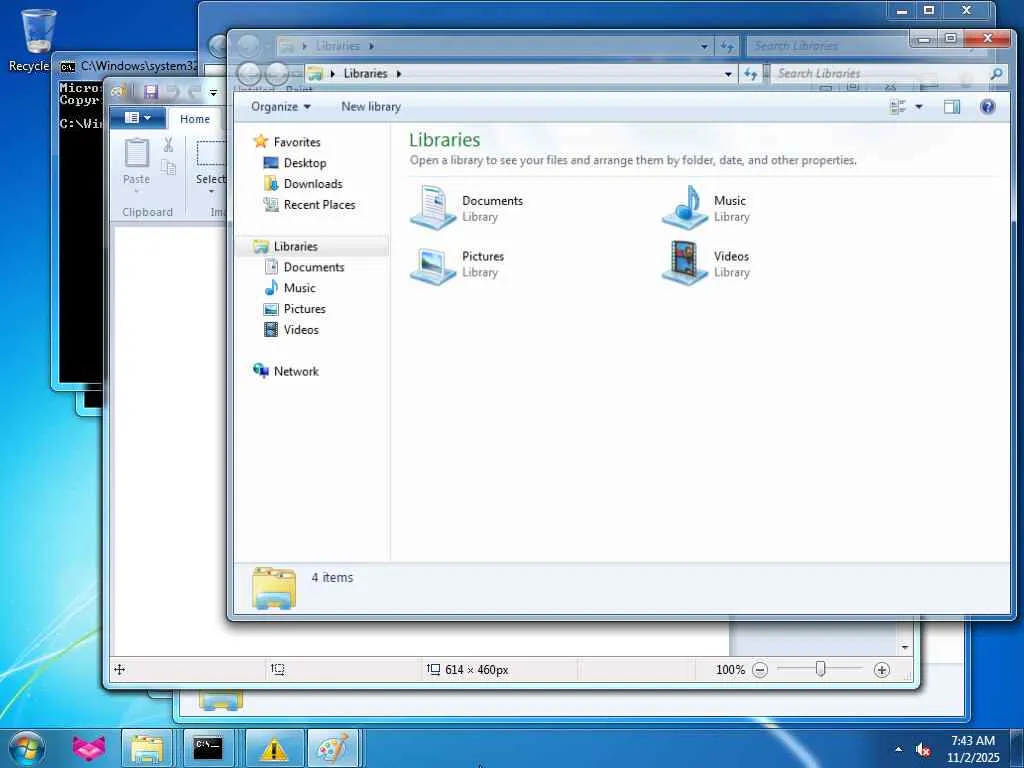
Task: Click the Search Libraries input box
Action: pyautogui.click(x=878, y=74)
